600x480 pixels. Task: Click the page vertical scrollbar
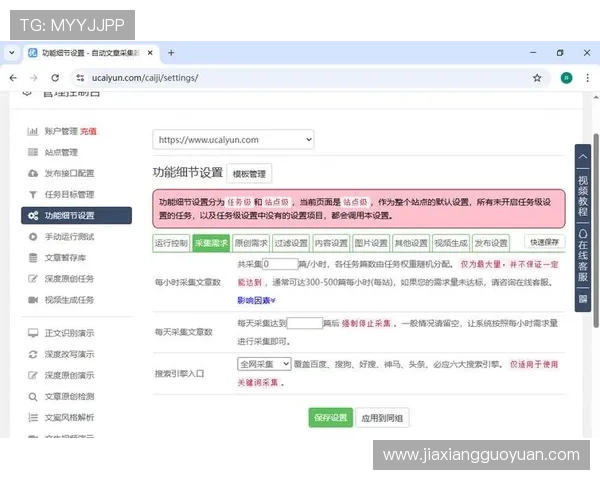click(596, 231)
